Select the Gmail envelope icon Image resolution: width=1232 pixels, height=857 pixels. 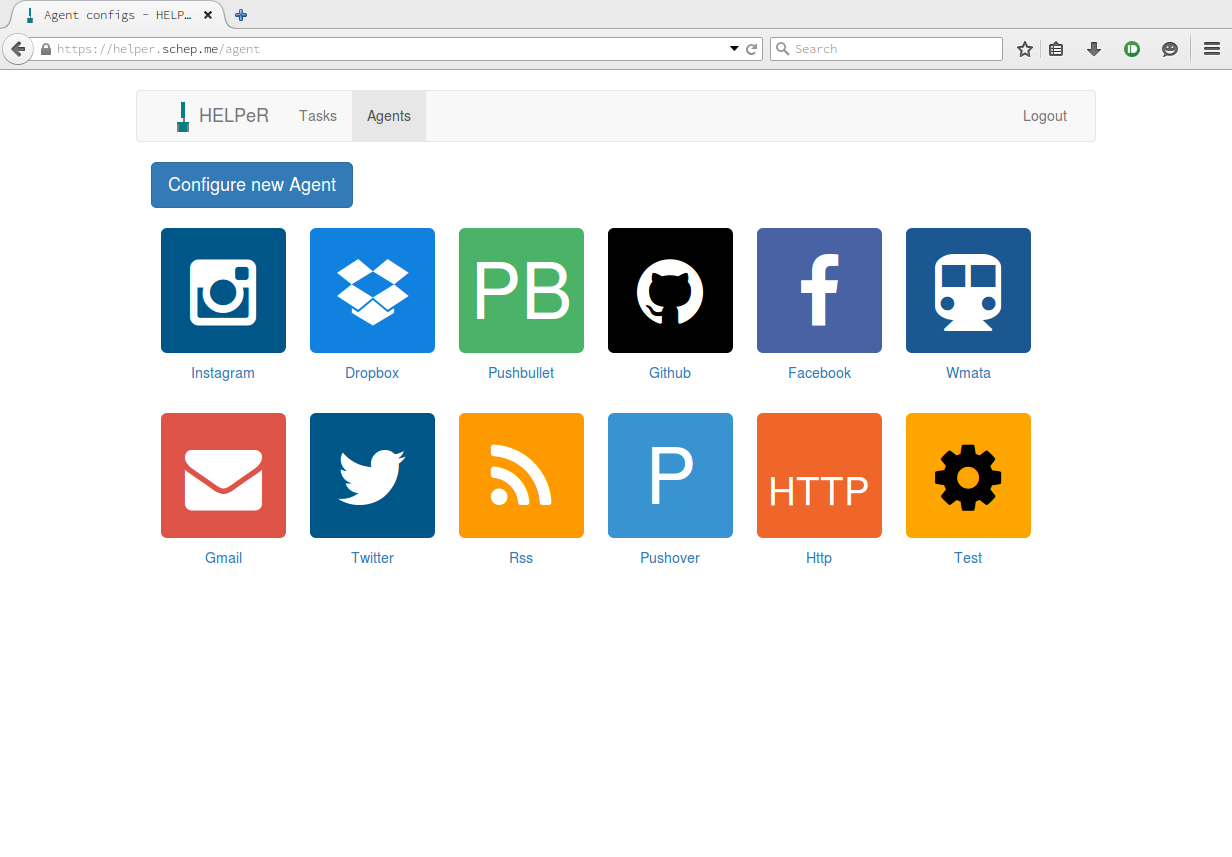point(223,476)
